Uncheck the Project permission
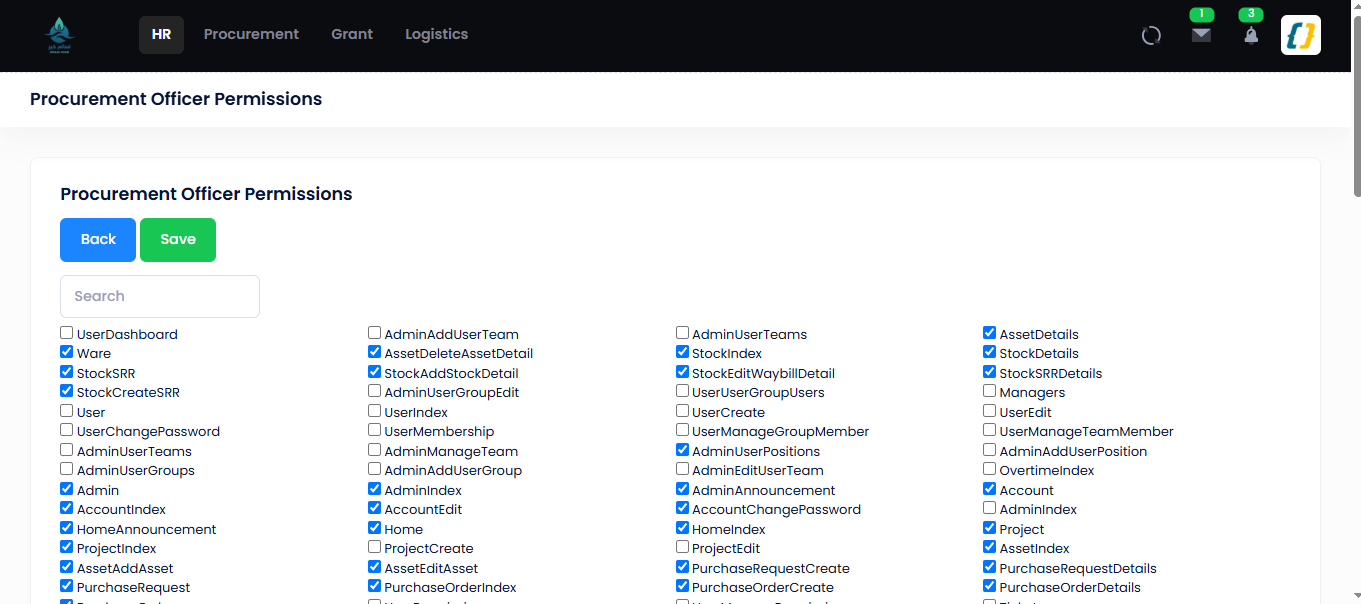 point(990,528)
